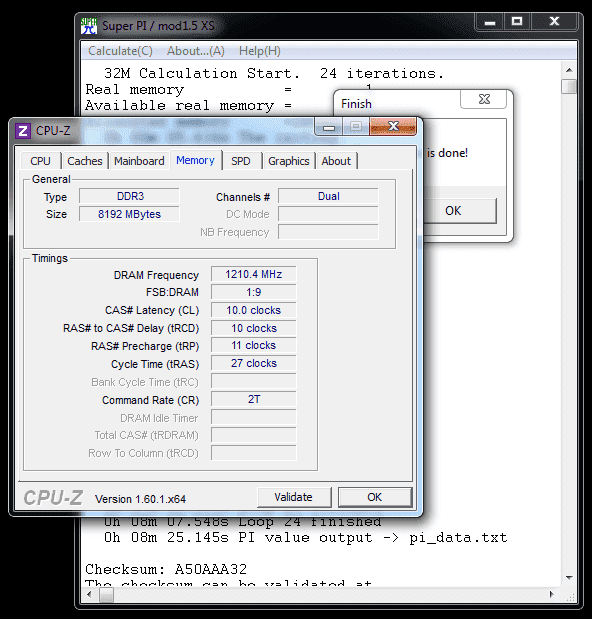Click the 10.0 clocks CAS Latency value

click(x=254, y=310)
